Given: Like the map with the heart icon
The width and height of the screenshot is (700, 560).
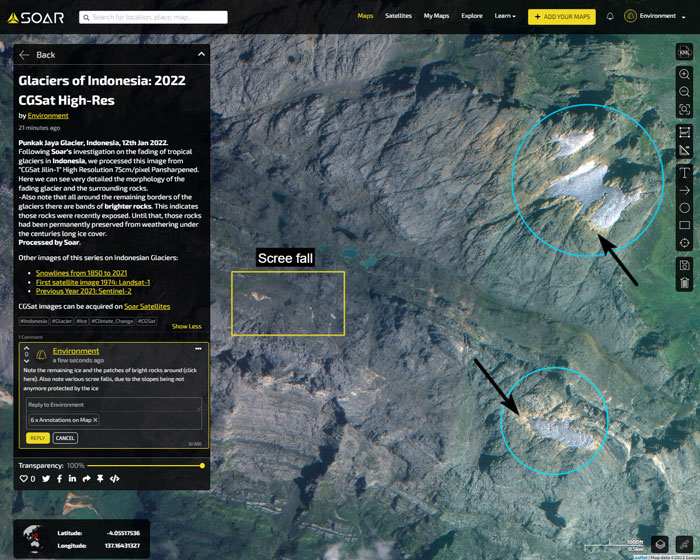Looking at the screenshot, I should coord(24,479).
